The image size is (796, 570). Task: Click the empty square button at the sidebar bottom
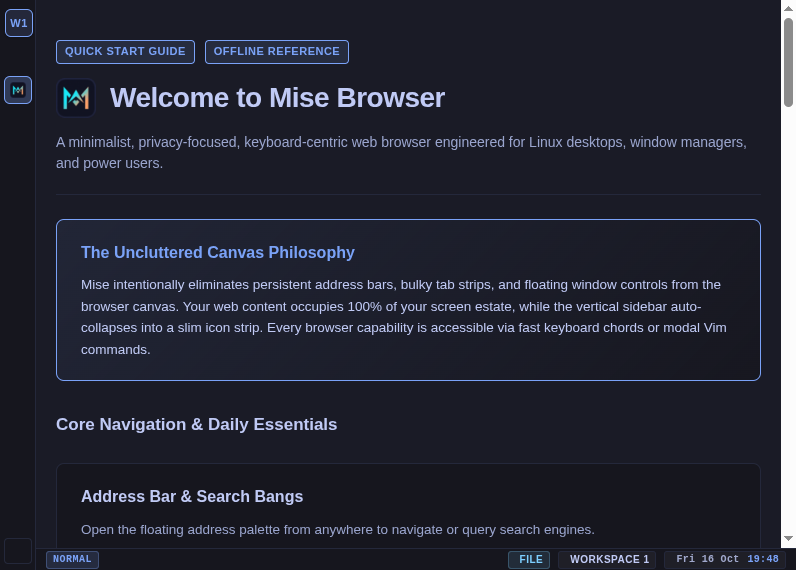tap(18, 551)
